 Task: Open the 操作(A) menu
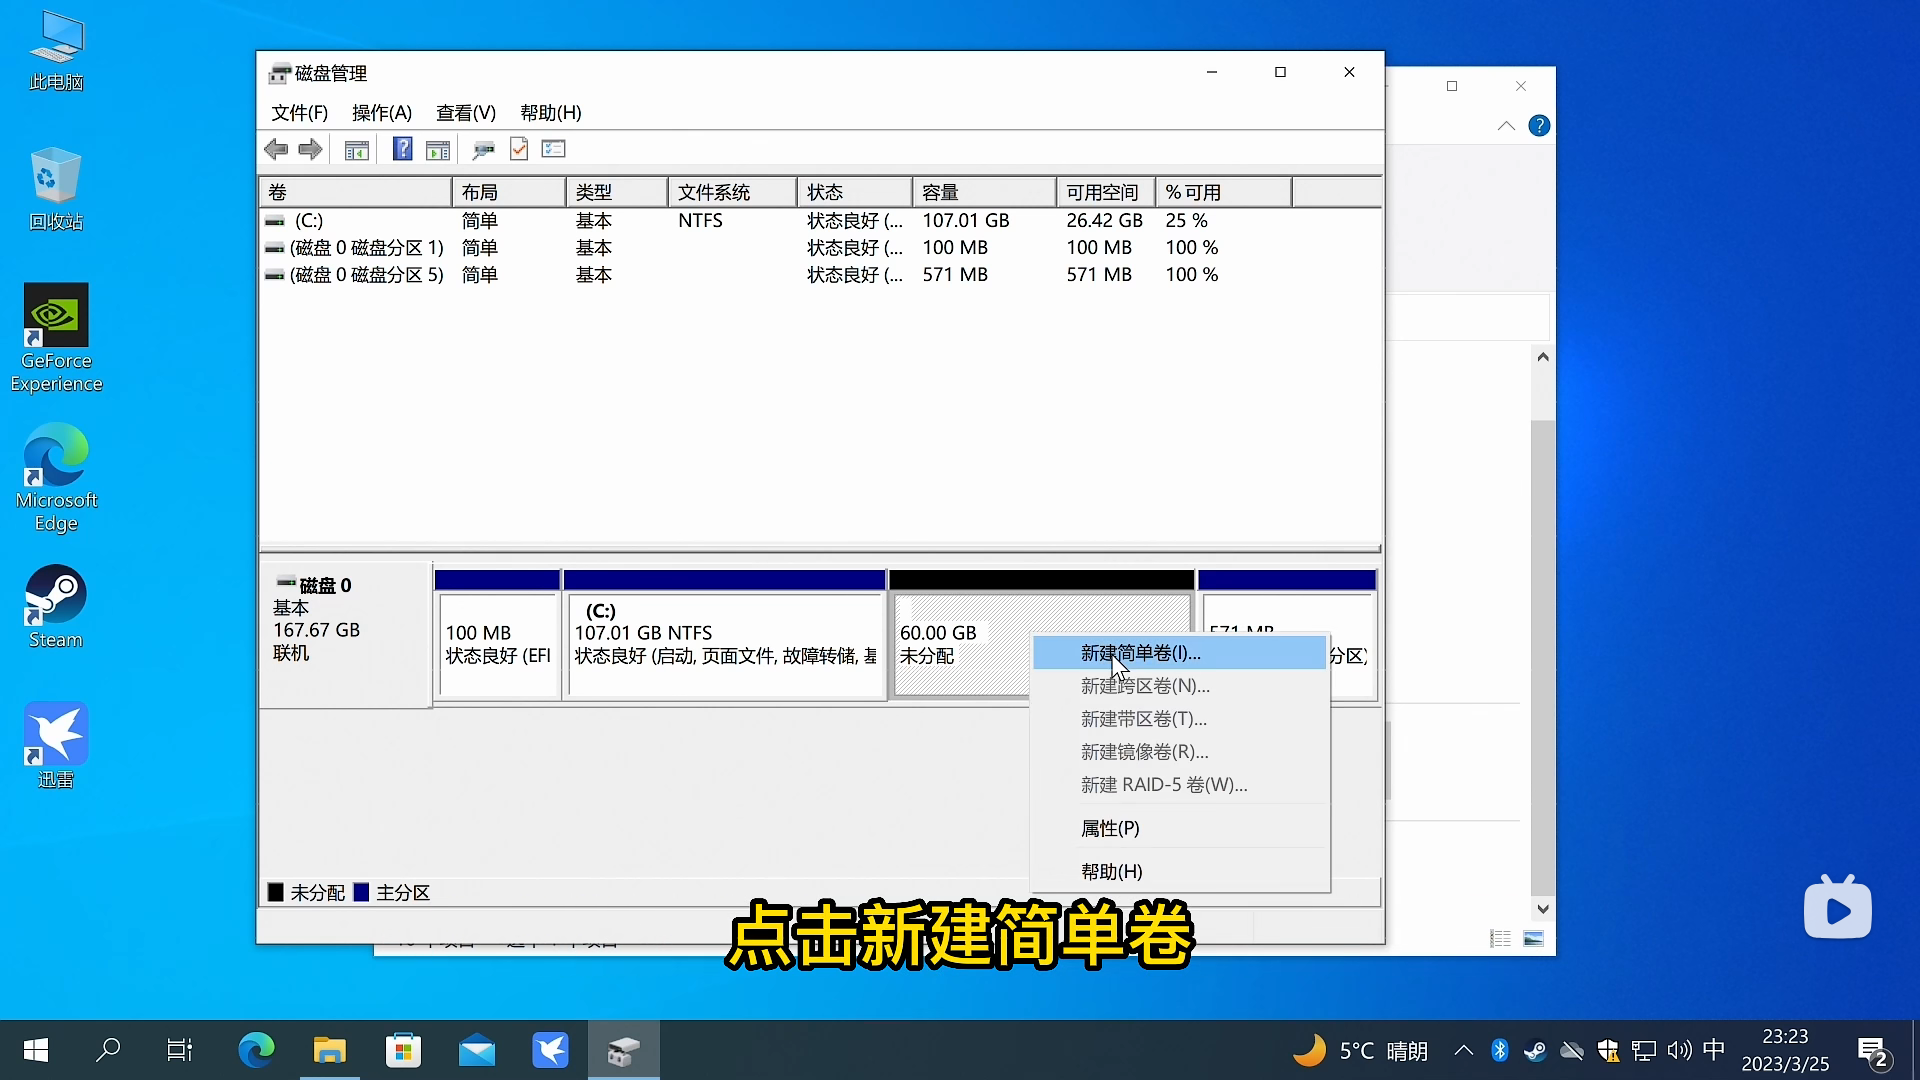[x=381, y=113]
